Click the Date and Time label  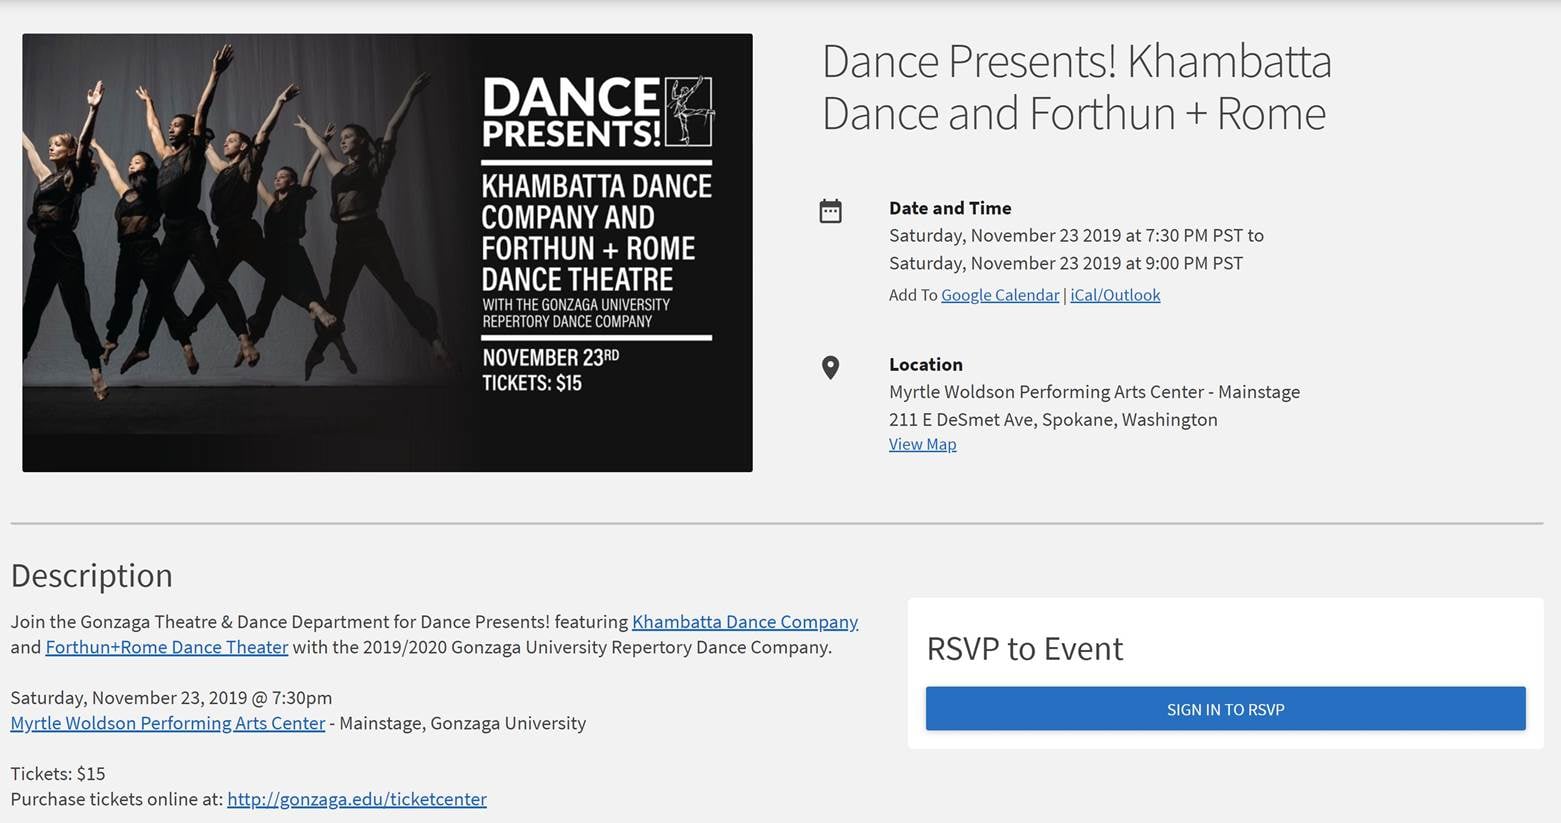[950, 208]
